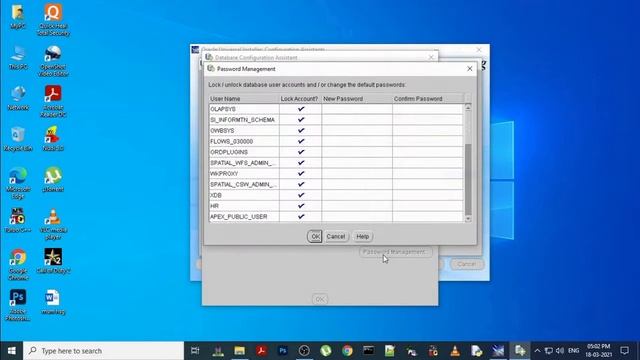Open OBS Studio taskbar icon

[304, 351]
